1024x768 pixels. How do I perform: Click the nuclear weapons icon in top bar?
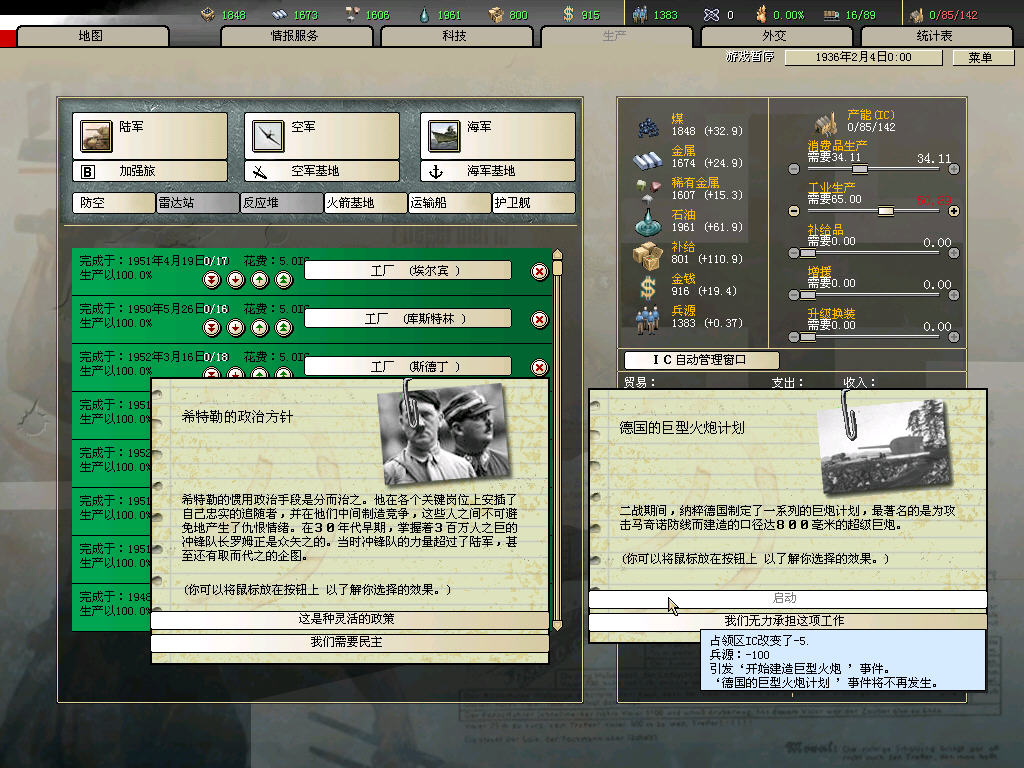(711, 14)
